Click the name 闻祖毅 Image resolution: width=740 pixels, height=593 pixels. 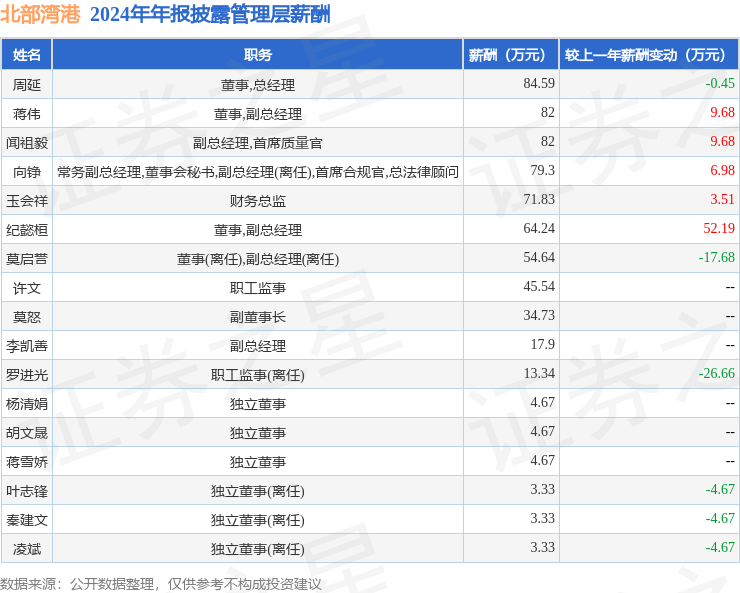(x=27, y=143)
